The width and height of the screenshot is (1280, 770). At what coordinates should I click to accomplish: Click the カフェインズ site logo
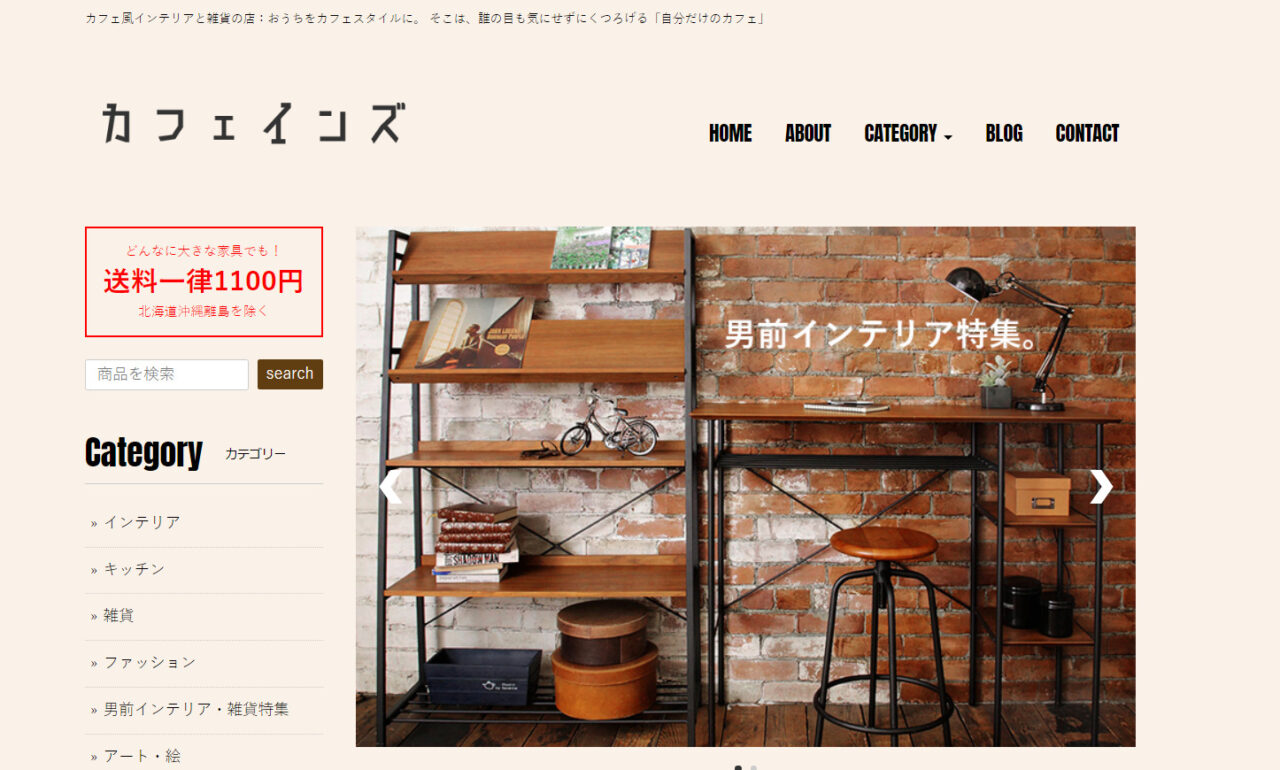coord(253,123)
